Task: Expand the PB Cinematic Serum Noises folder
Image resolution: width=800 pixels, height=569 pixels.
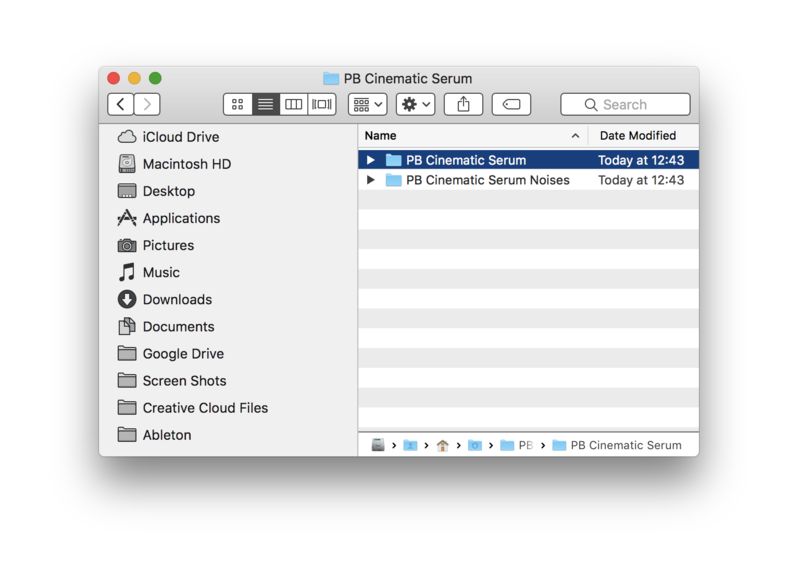Action: 371,180
